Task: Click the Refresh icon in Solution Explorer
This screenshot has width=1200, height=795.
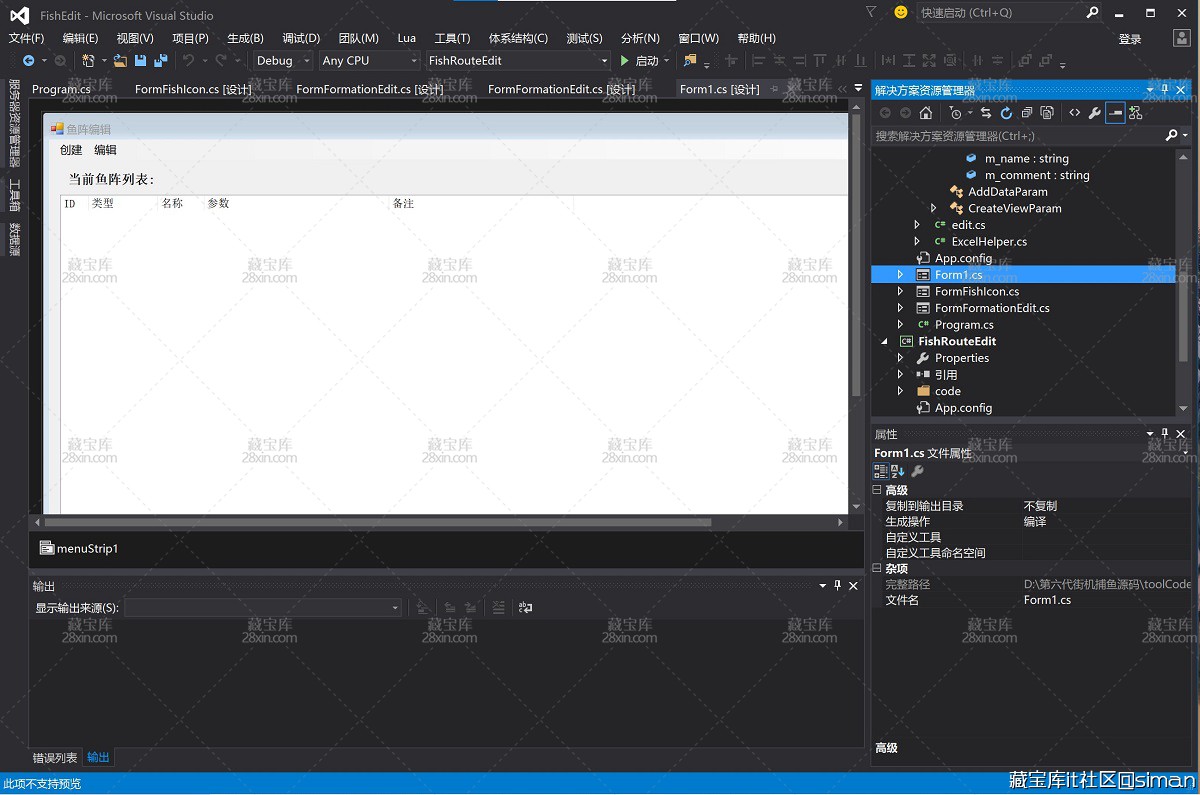Action: coord(1006,113)
